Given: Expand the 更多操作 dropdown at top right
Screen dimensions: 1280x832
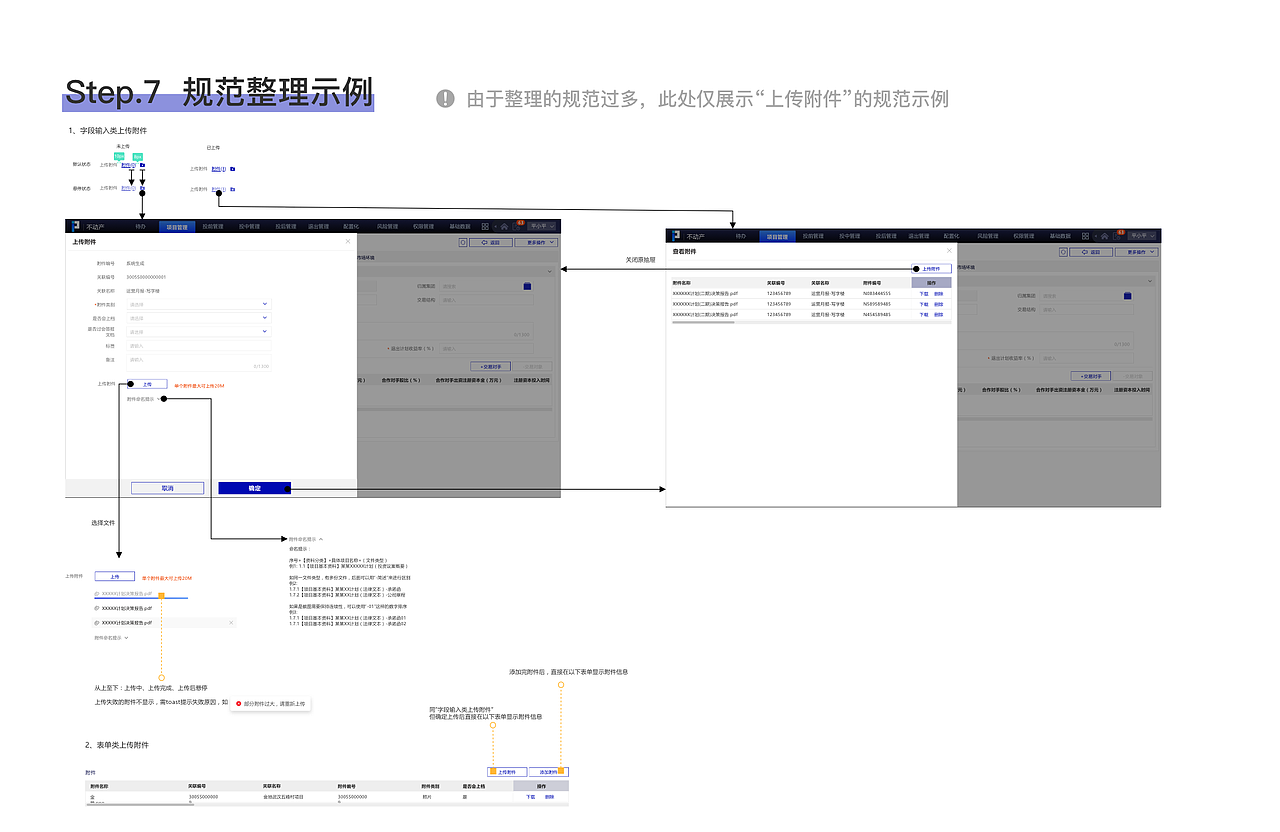Looking at the screenshot, I should point(535,240).
